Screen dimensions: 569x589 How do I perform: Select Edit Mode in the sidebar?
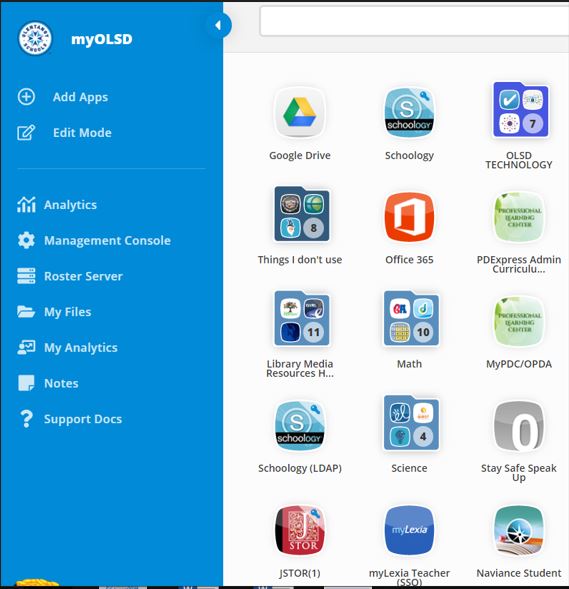point(82,133)
